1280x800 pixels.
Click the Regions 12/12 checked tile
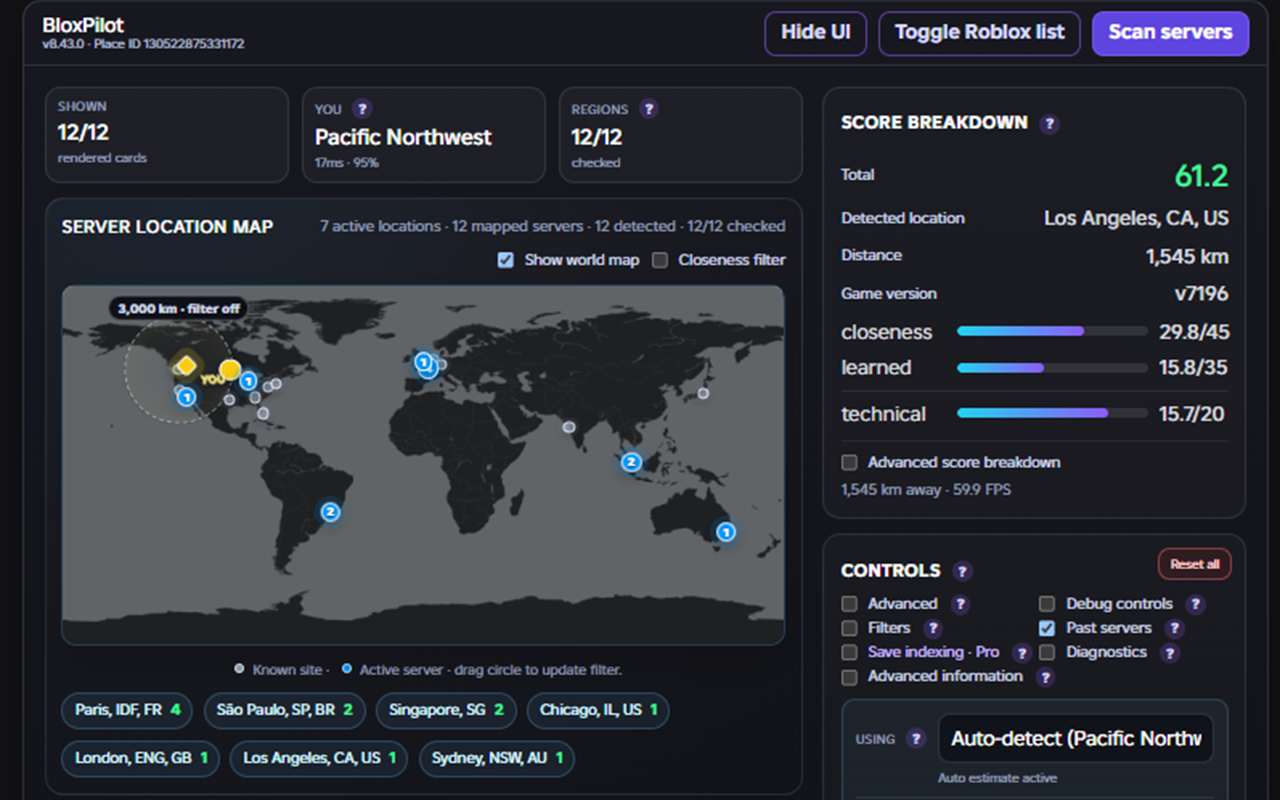(681, 135)
